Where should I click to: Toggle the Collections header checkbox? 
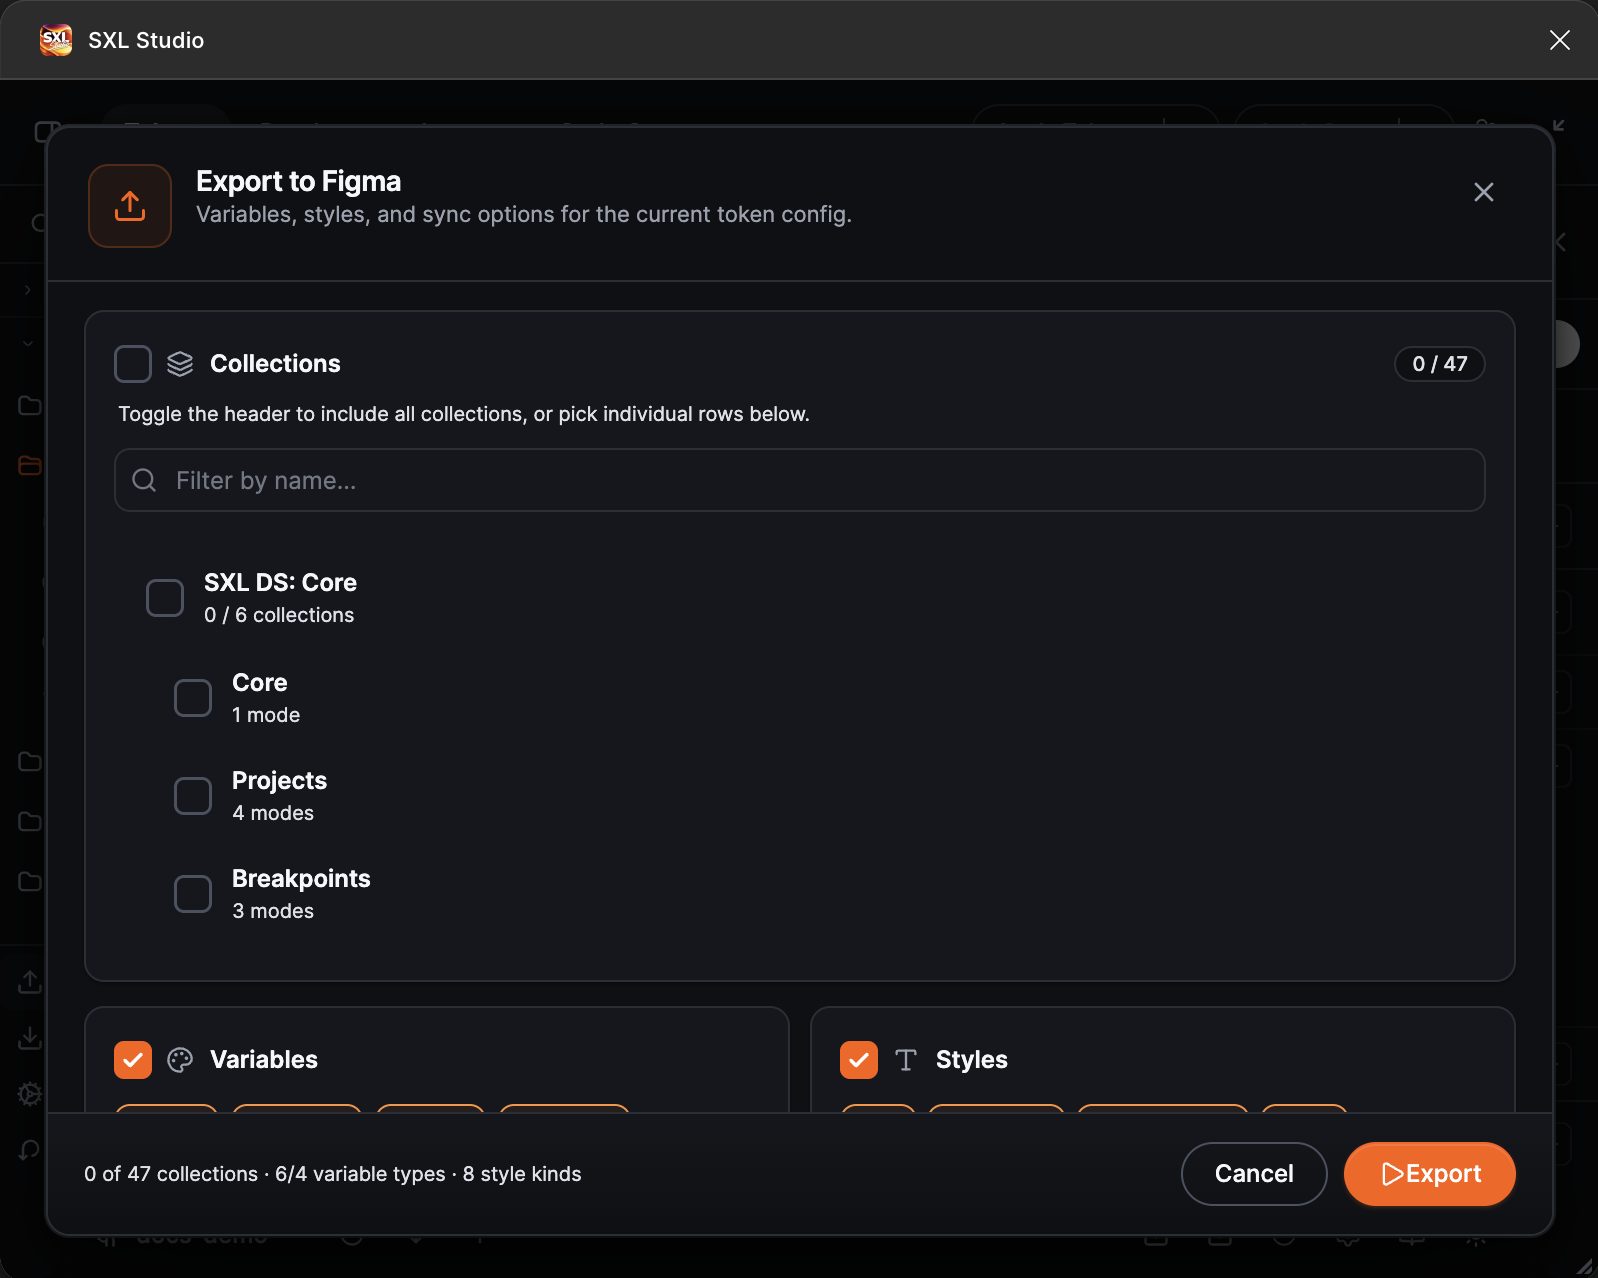[133, 364]
